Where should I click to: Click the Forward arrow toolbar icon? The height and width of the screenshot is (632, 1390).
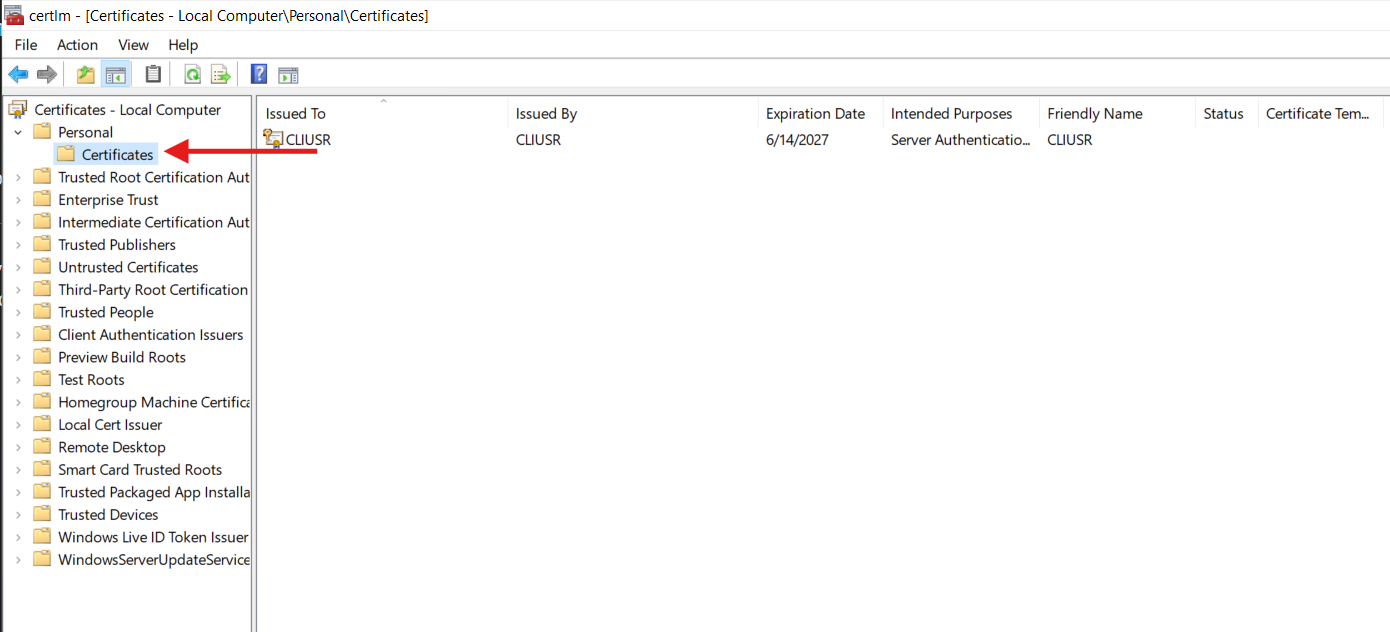[x=46, y=74]
